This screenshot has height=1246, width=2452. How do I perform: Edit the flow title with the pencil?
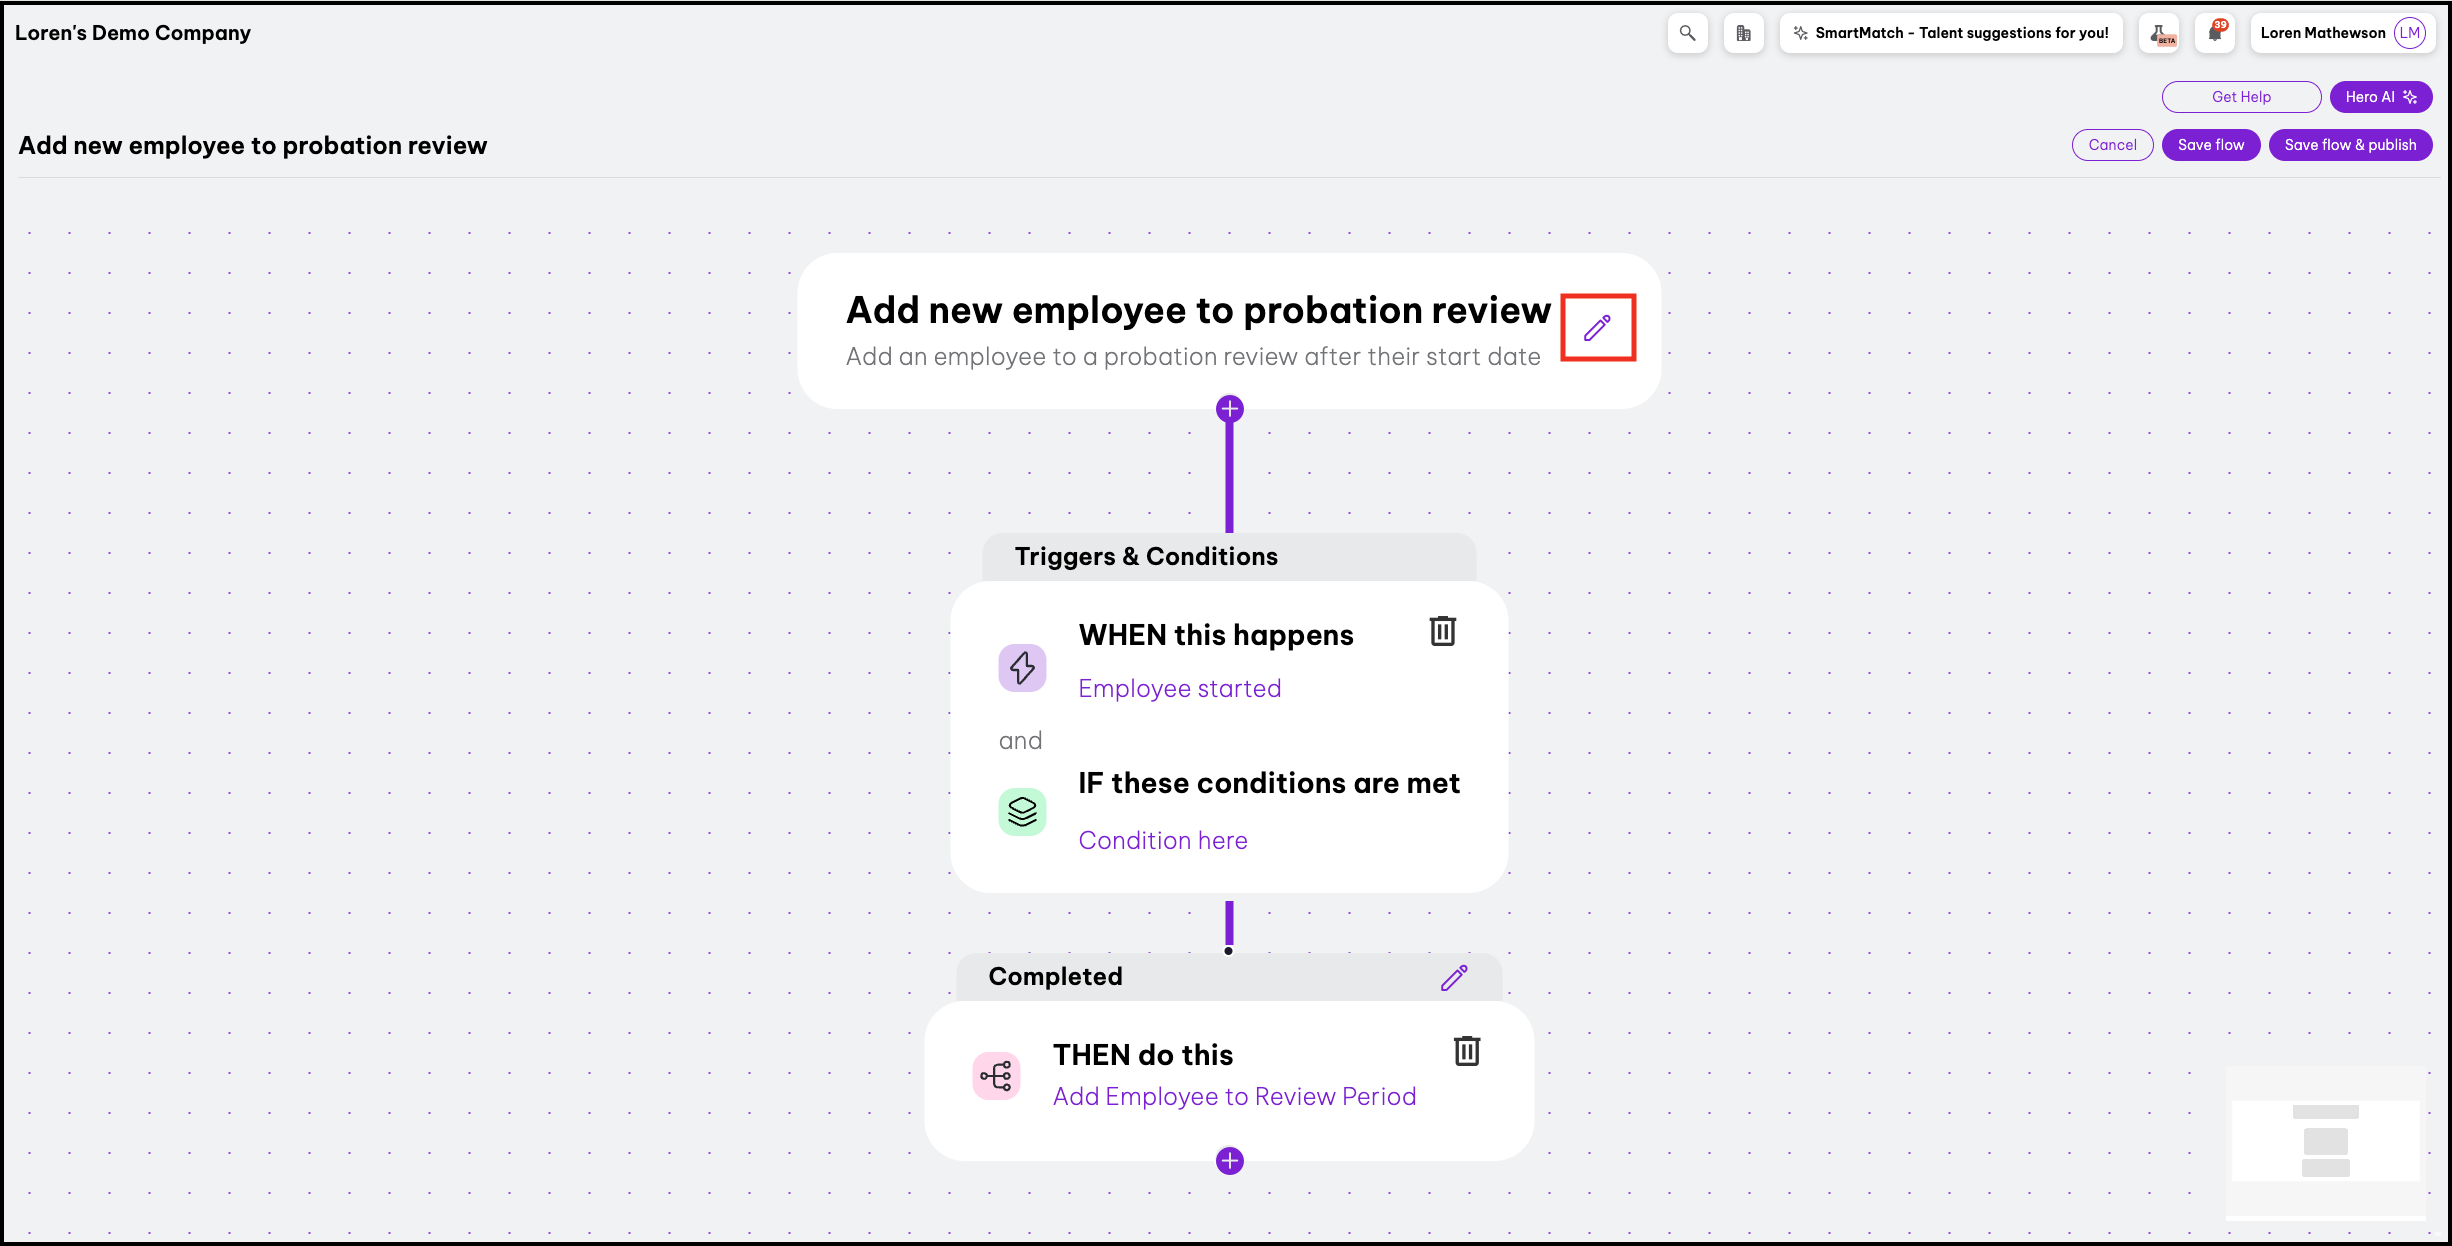pyautogui.click(x=1597, y=328)
